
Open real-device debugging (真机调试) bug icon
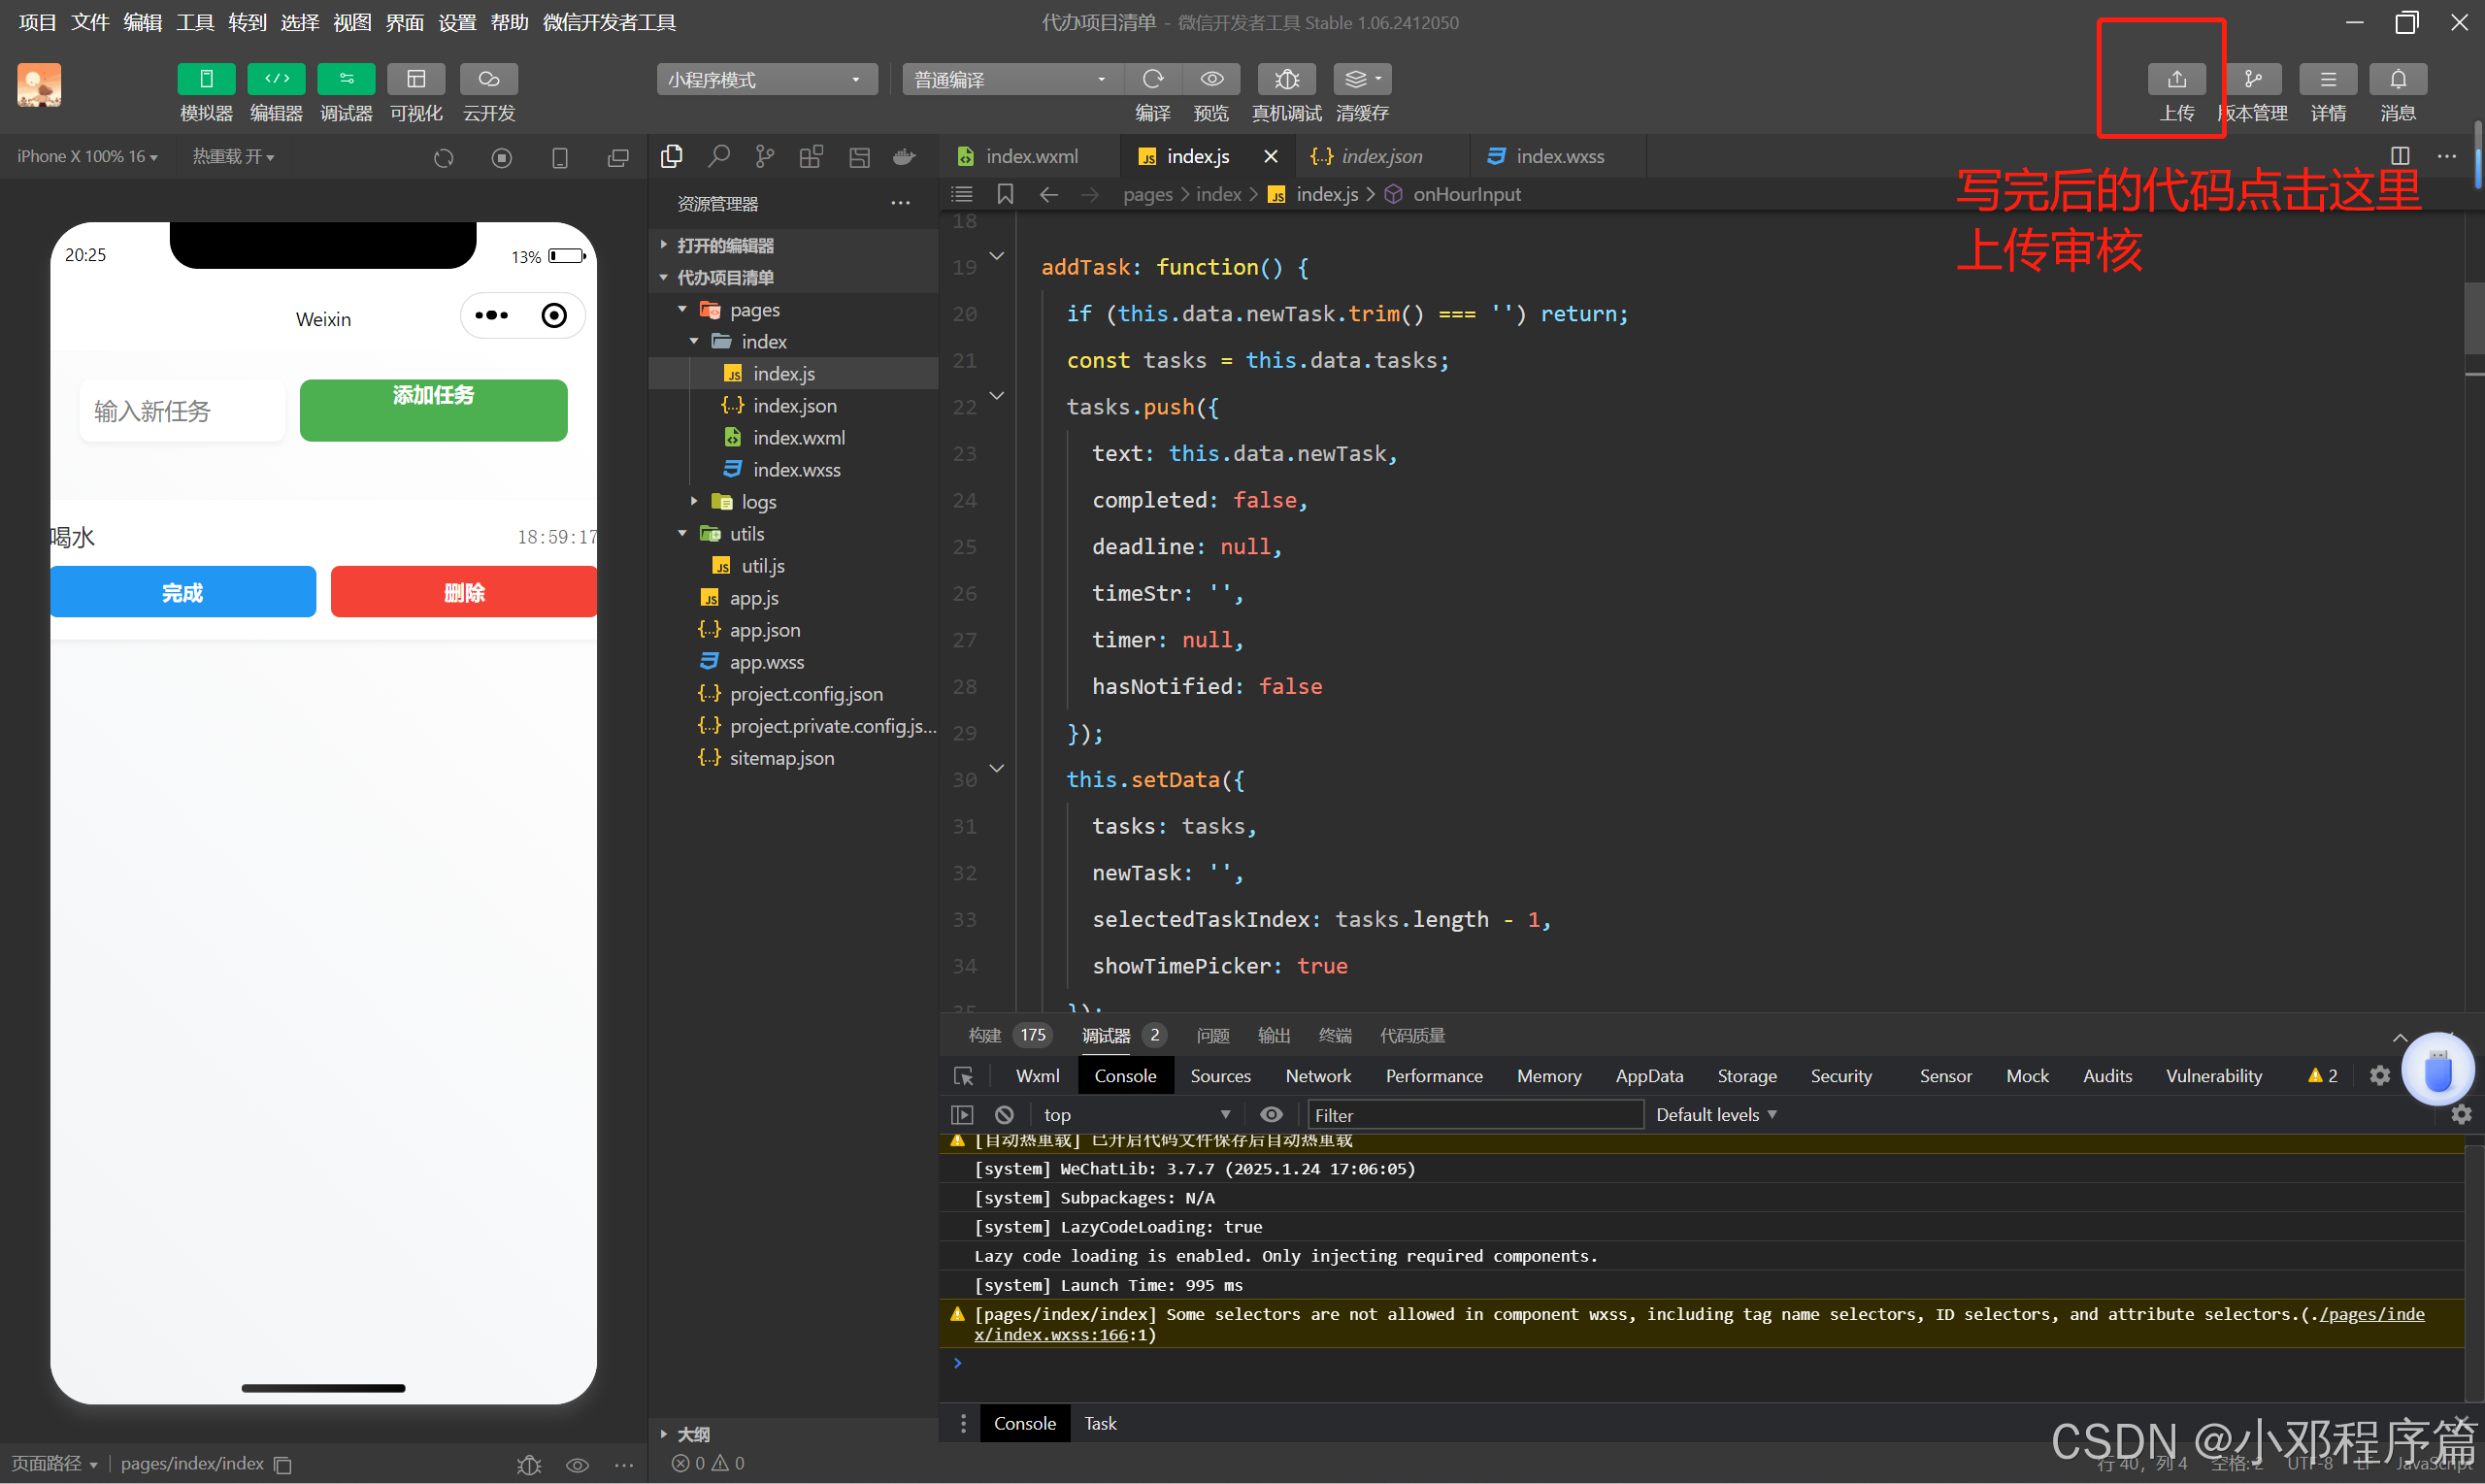coord(1286,79)
